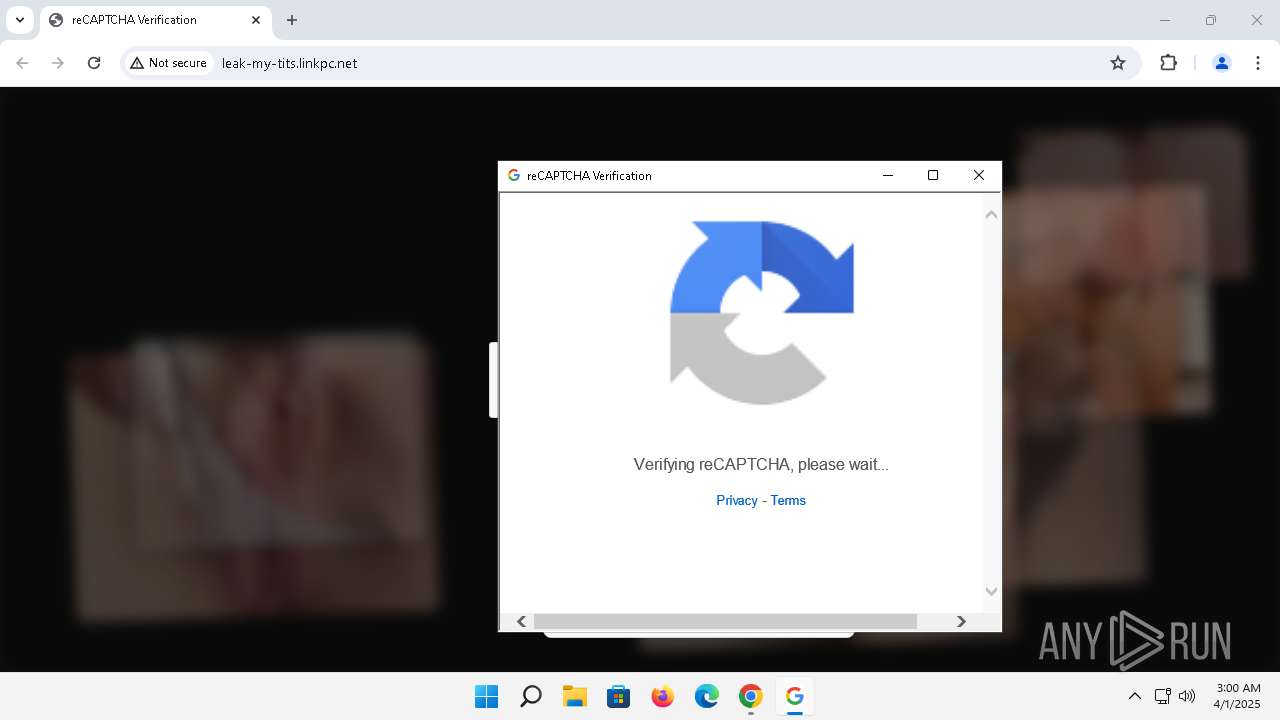The image size is (1280, 720).
Task: Open Windows taskbar search
Action: 530,696
